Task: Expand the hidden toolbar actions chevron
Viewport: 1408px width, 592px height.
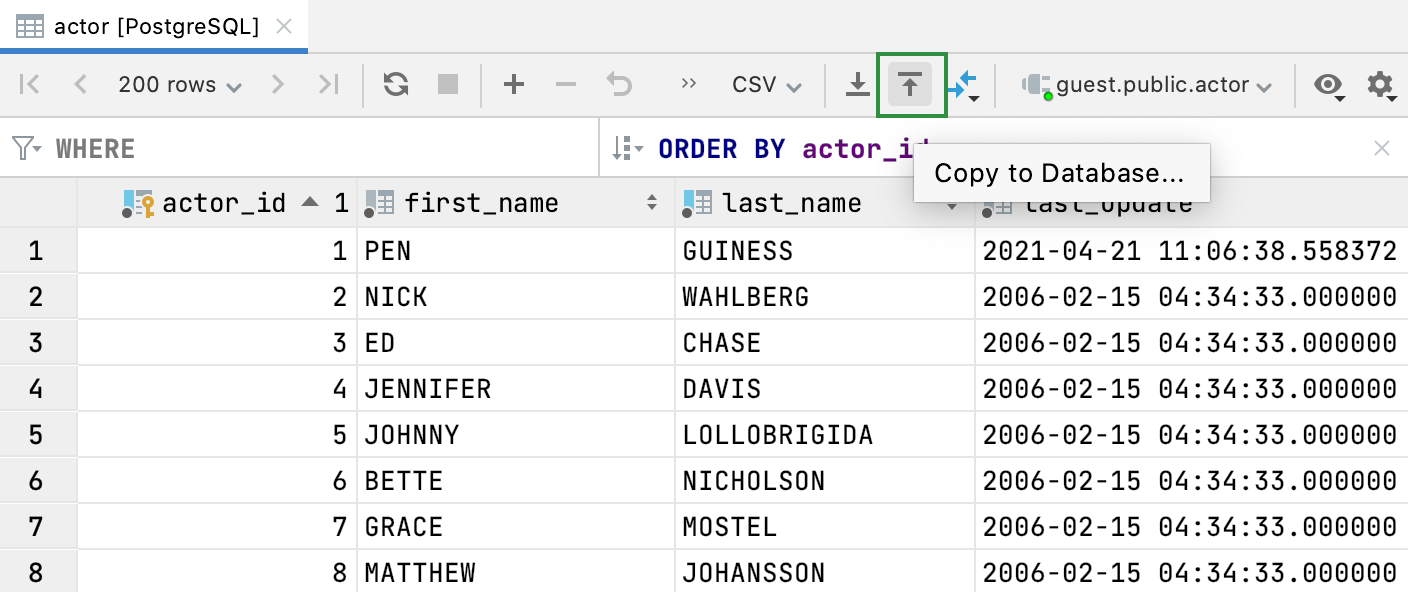Action: tap(688, 85)
